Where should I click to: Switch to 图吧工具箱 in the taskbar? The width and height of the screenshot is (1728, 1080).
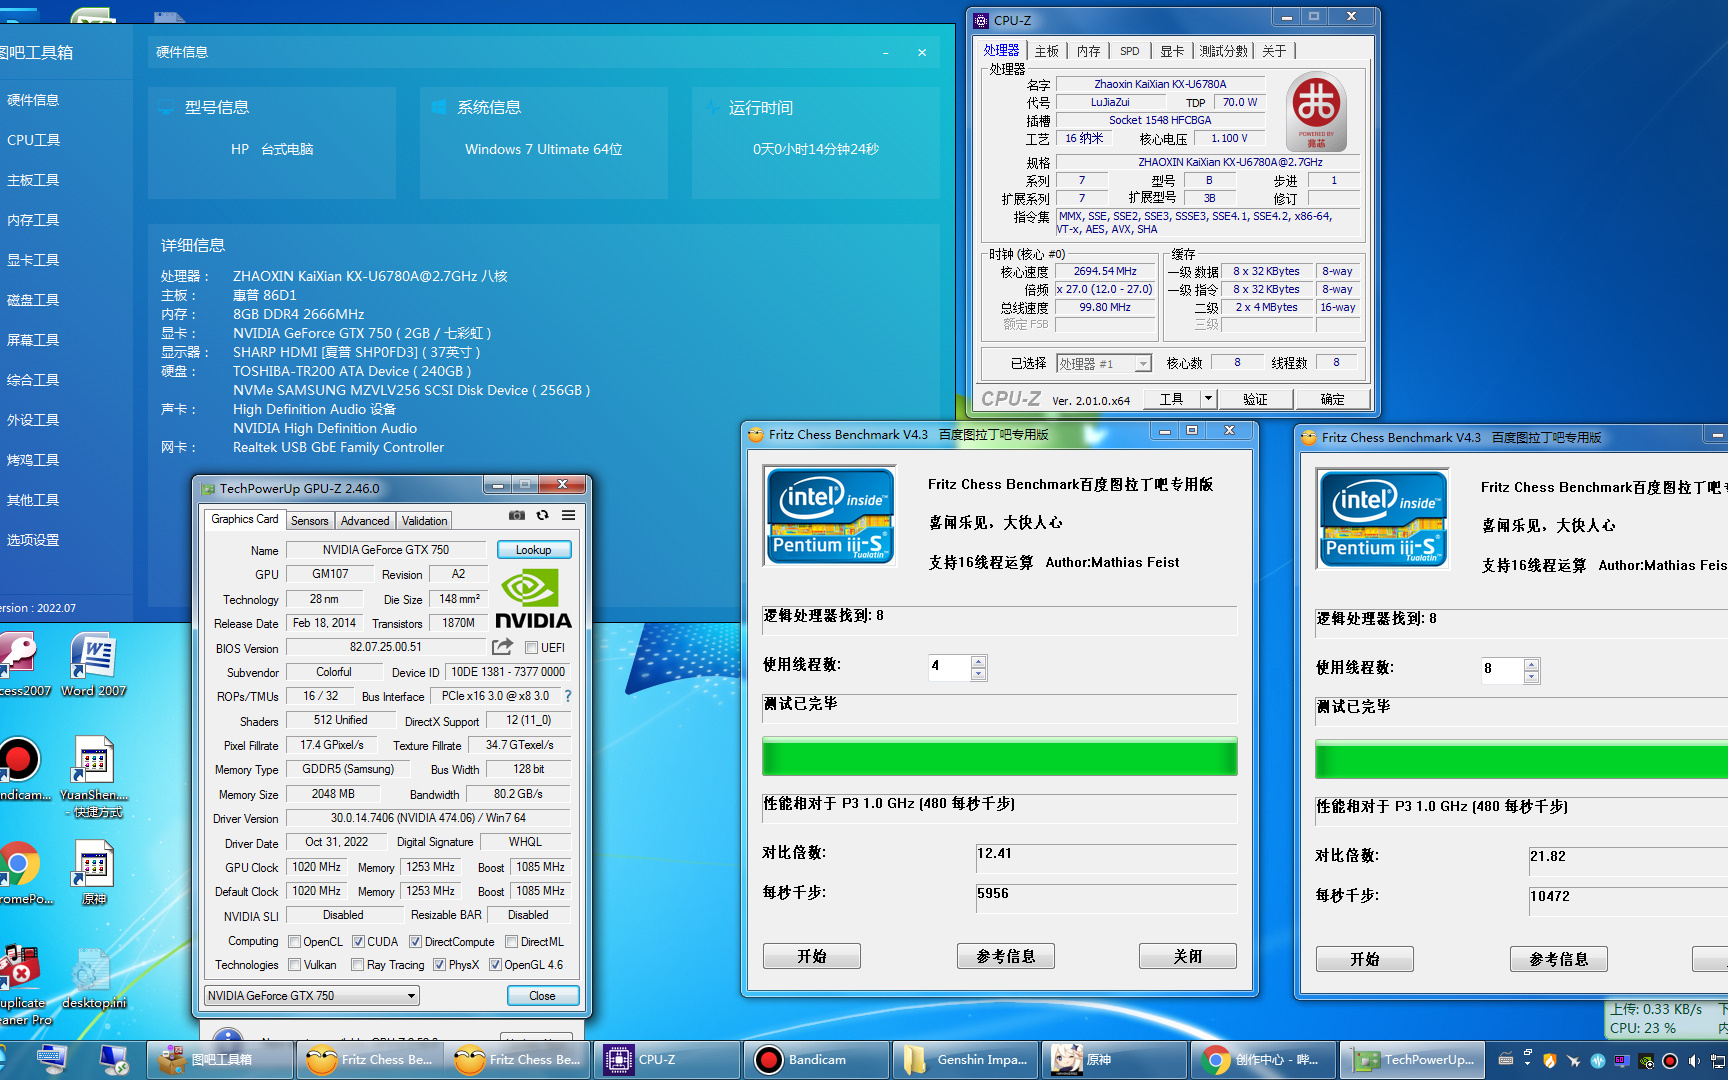click(x=221, y=1060)
